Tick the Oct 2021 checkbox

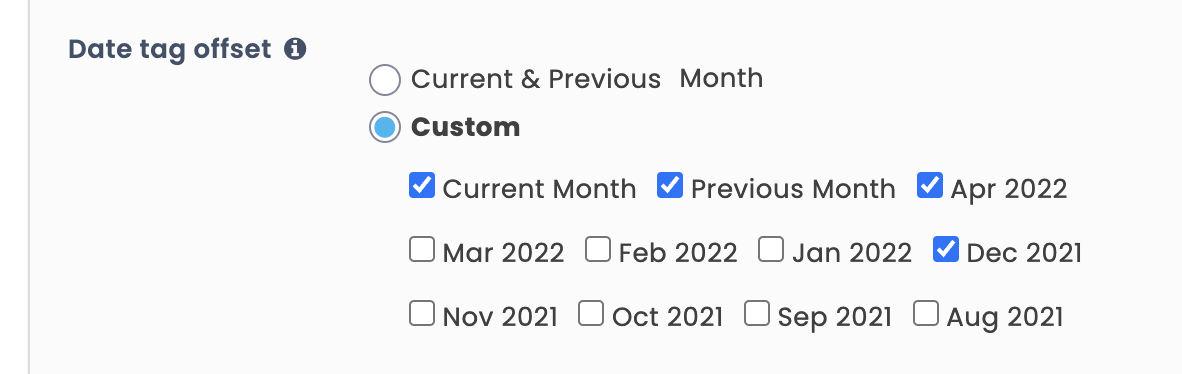coord(591,313)
